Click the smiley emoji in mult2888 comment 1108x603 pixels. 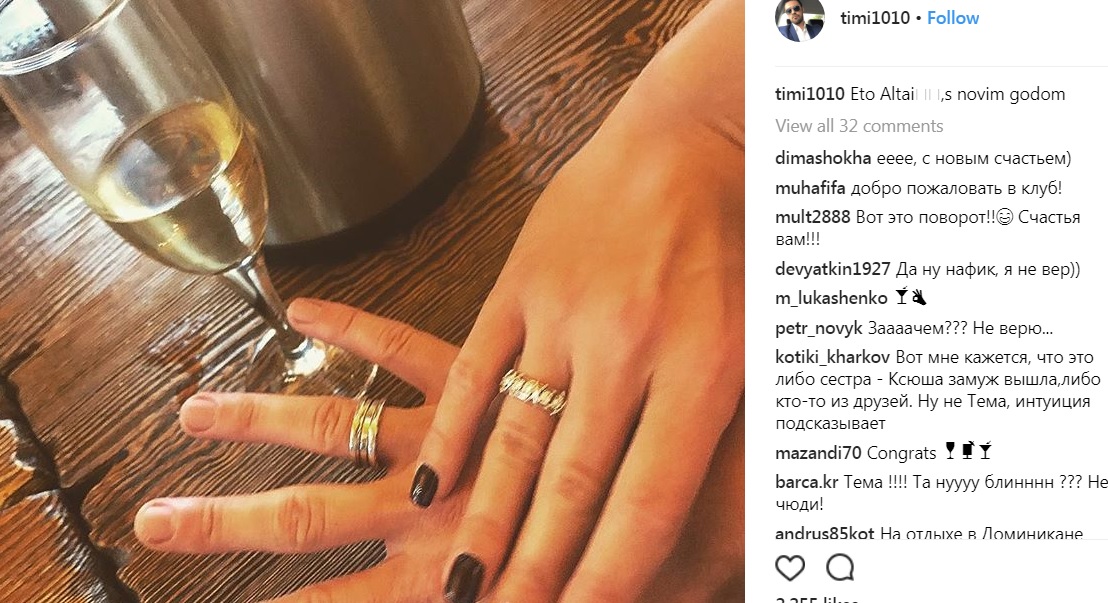pos(1004,217)
